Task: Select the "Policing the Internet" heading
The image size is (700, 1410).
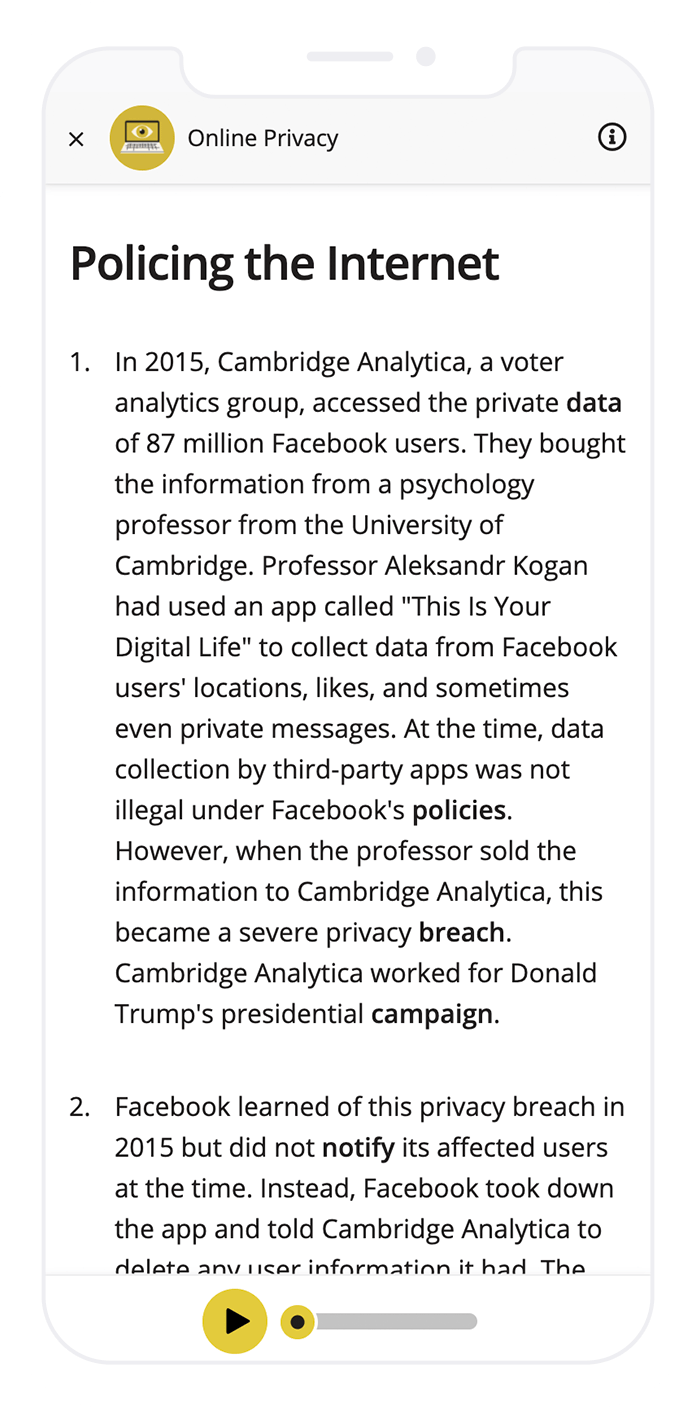Action: click(284, 263)
